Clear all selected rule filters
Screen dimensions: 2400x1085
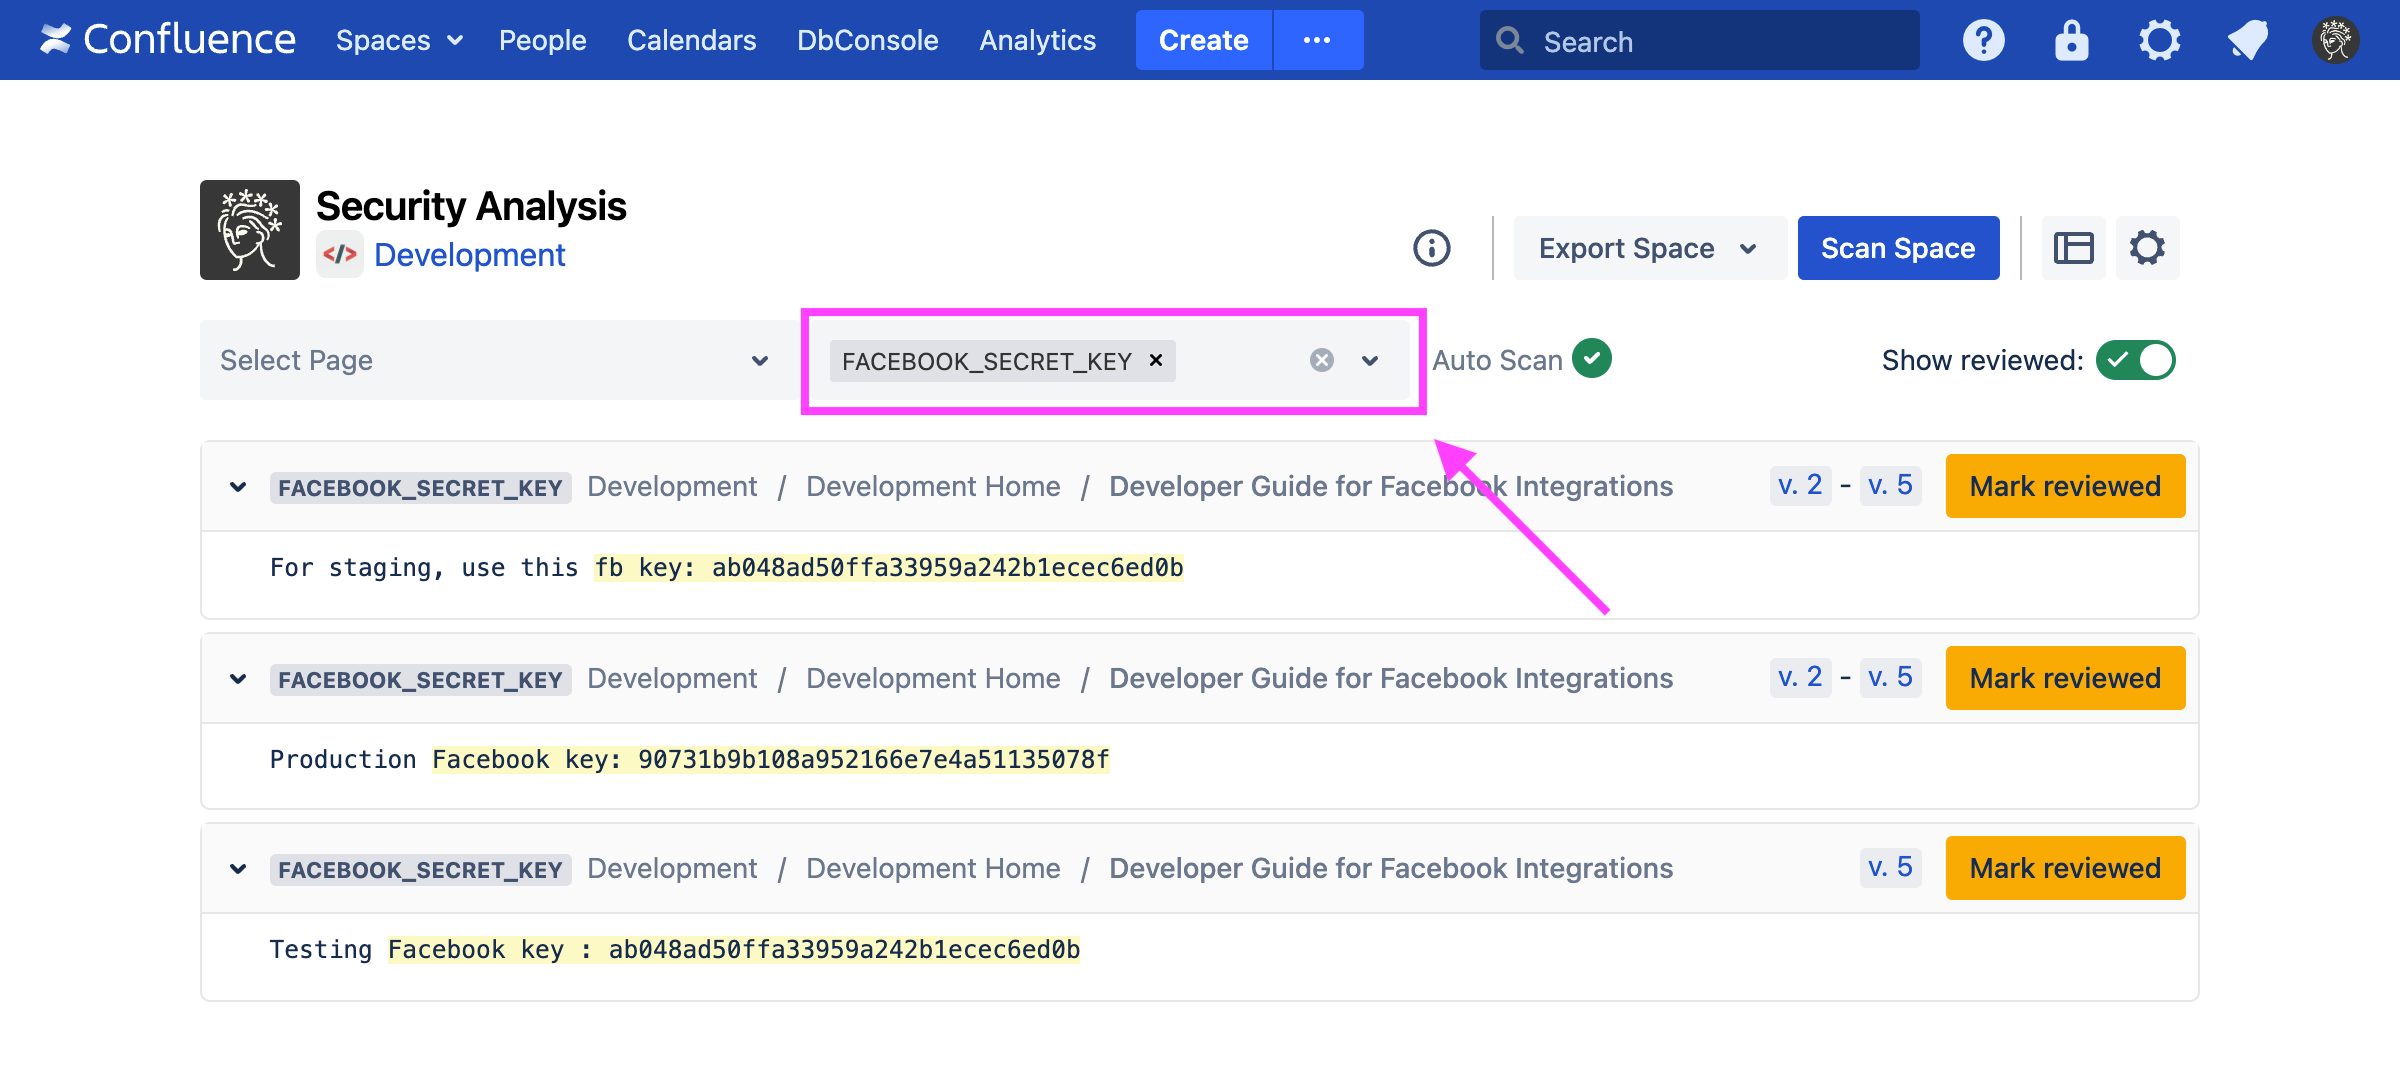click(x=1321, y=360)
